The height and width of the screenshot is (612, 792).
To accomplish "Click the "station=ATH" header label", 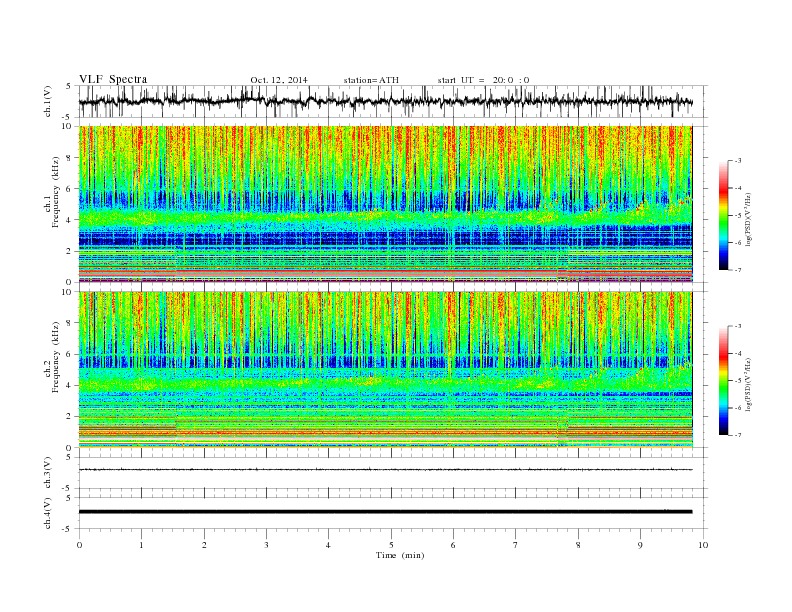I will pos(371,80).
